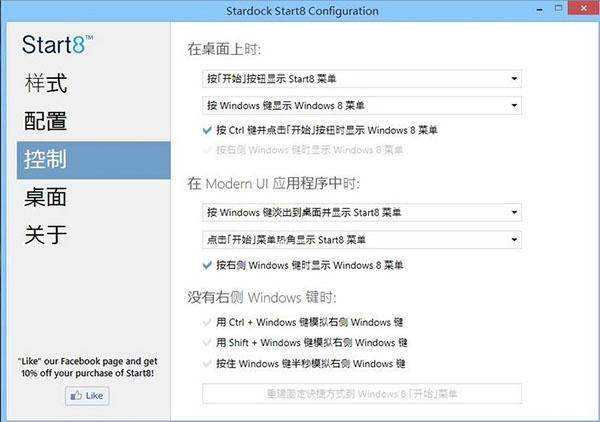600x422 pixels.
Task: Click the Facebook Like thumbs-up button
Action: [x=87, y=396]
